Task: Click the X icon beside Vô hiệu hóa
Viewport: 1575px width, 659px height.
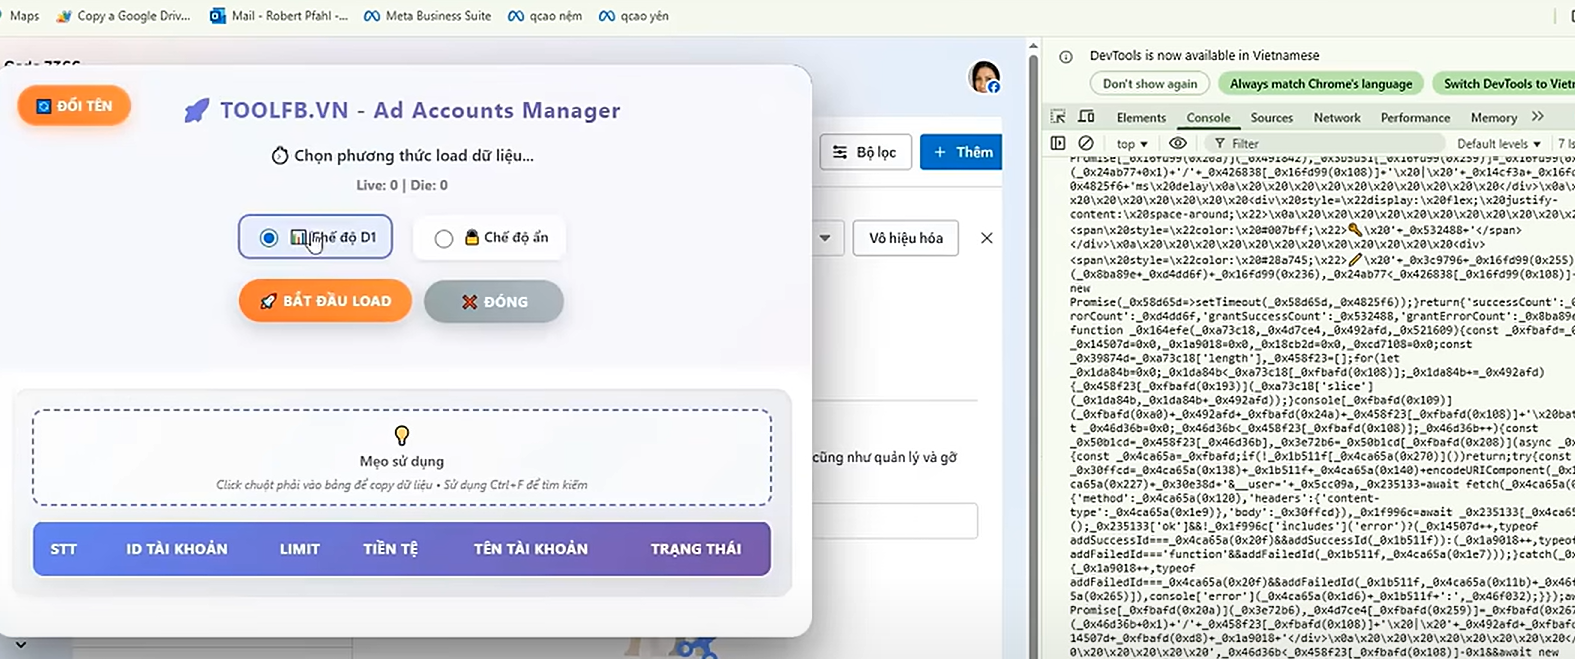Action: (986, 238)
